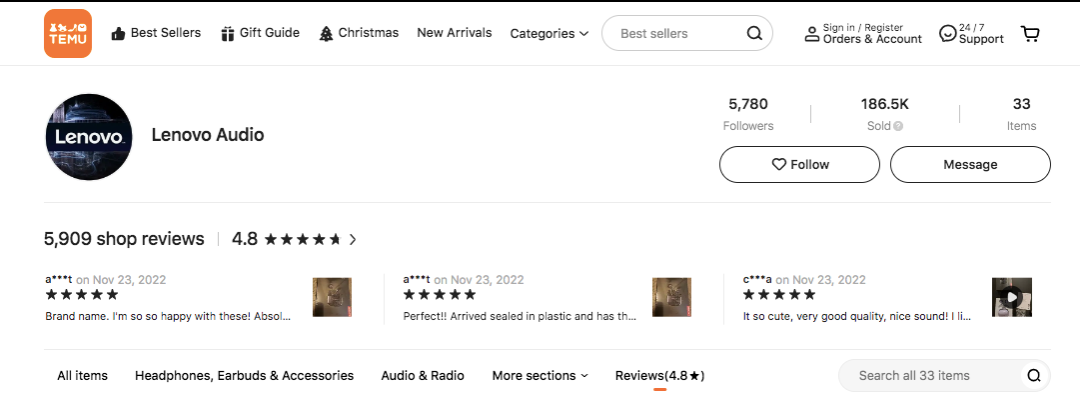Open the first review's photo thumbnail
The image size is (1080, 402).
pos(332,297)
